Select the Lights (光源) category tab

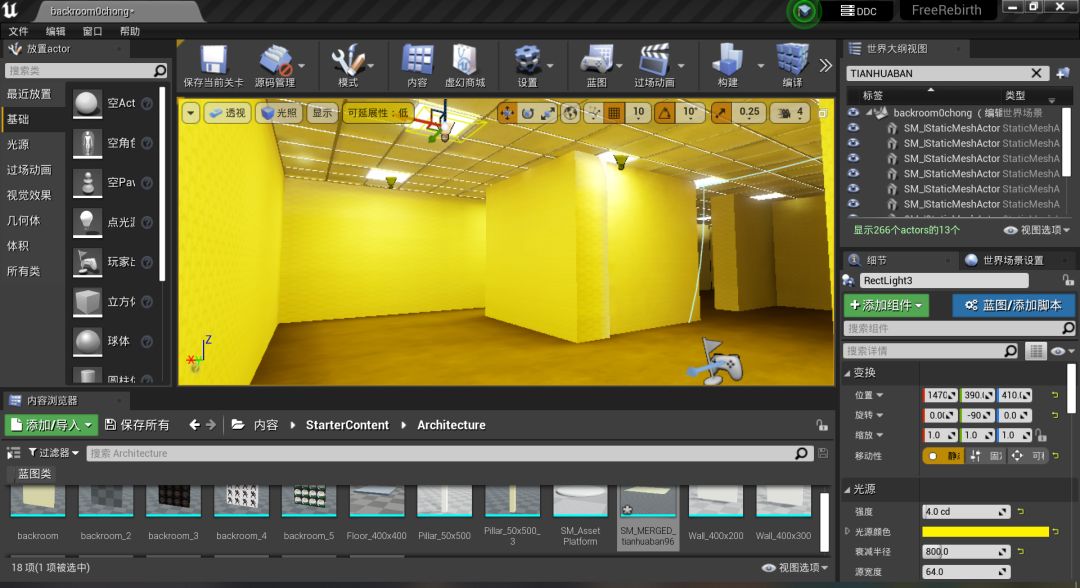18,145
